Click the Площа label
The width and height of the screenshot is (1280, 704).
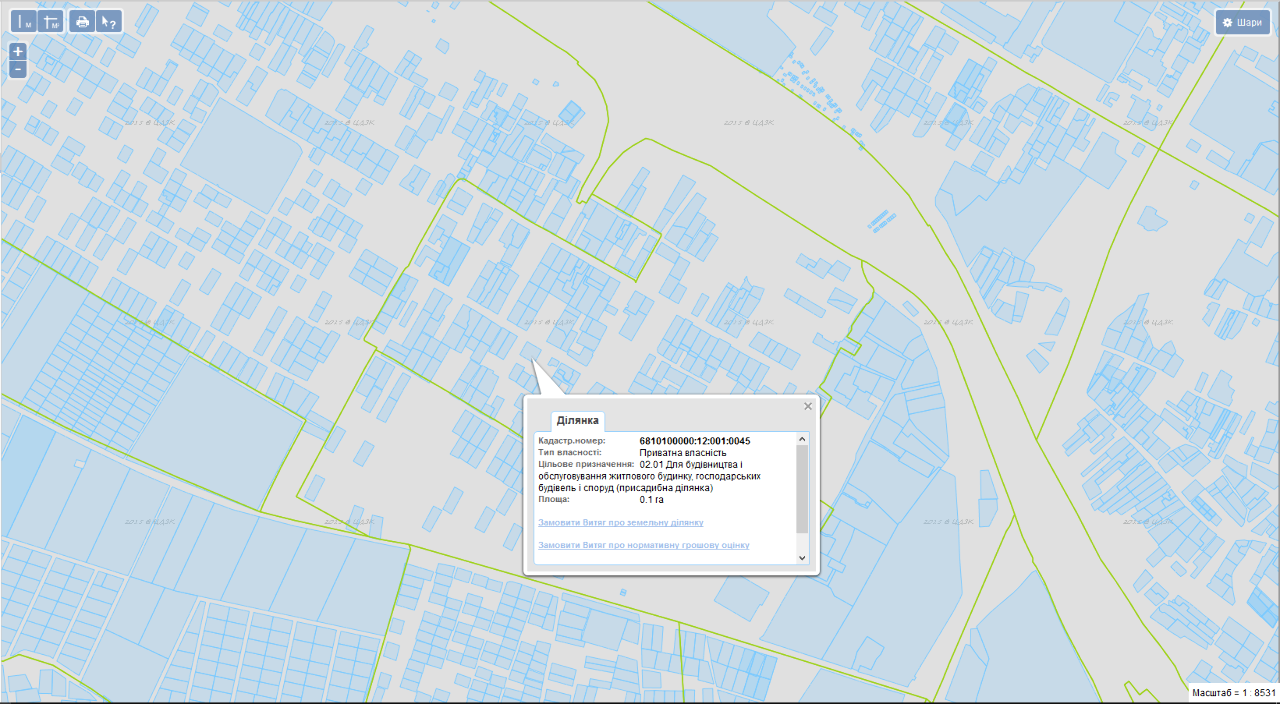[554, 499]
